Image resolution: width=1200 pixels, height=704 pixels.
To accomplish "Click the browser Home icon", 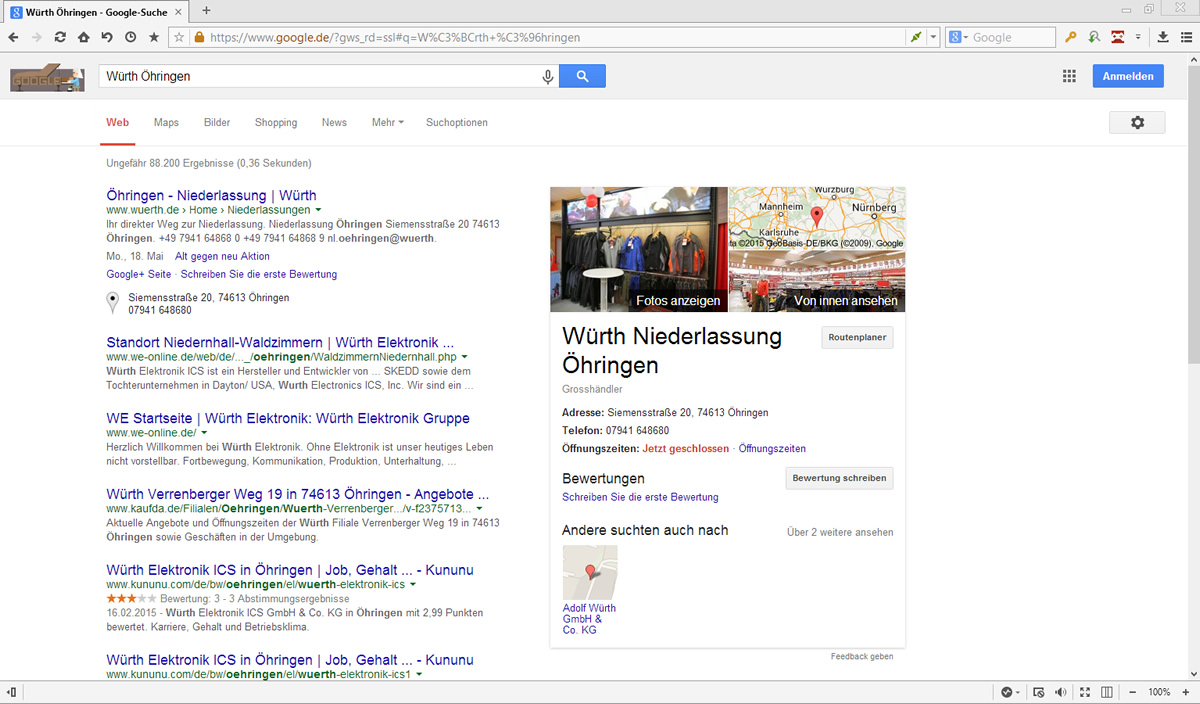I will [x=84, y=37].
